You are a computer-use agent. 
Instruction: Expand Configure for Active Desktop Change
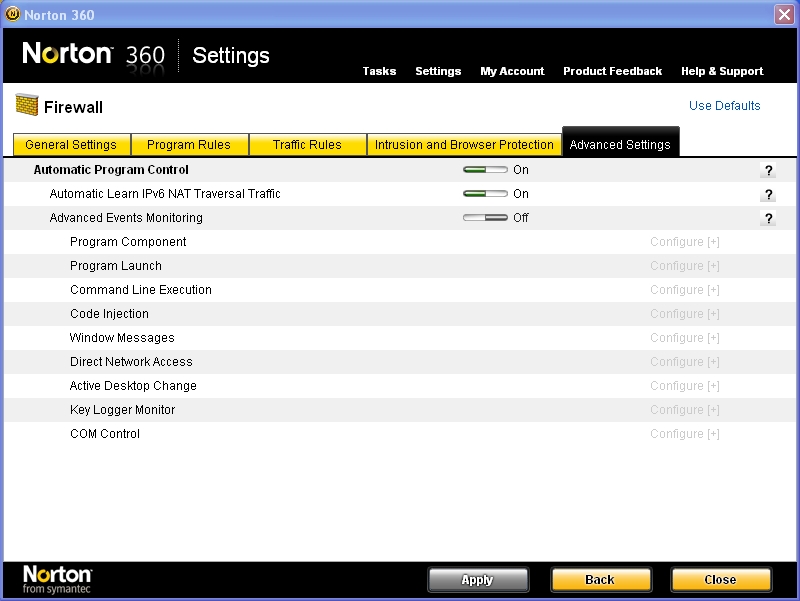pyautogui.click(x=685, y=386)
